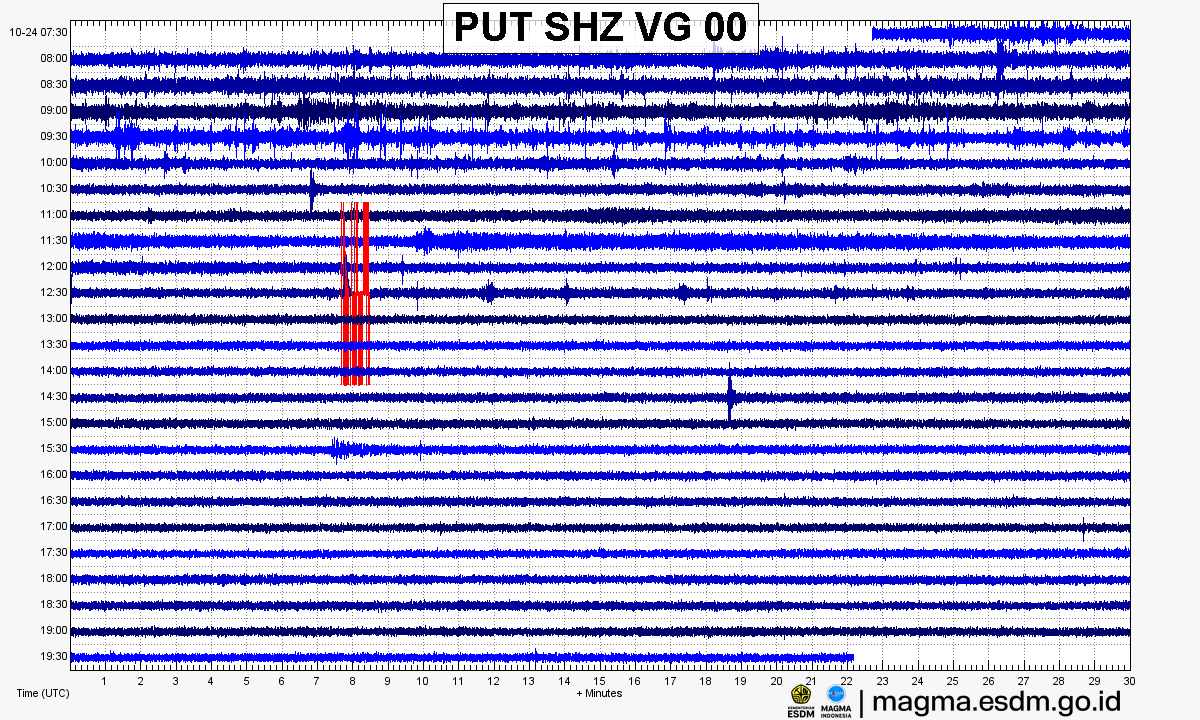1200x720 pixels.
Task: Click the 19:00 time label
Action: tap(54, 630)
